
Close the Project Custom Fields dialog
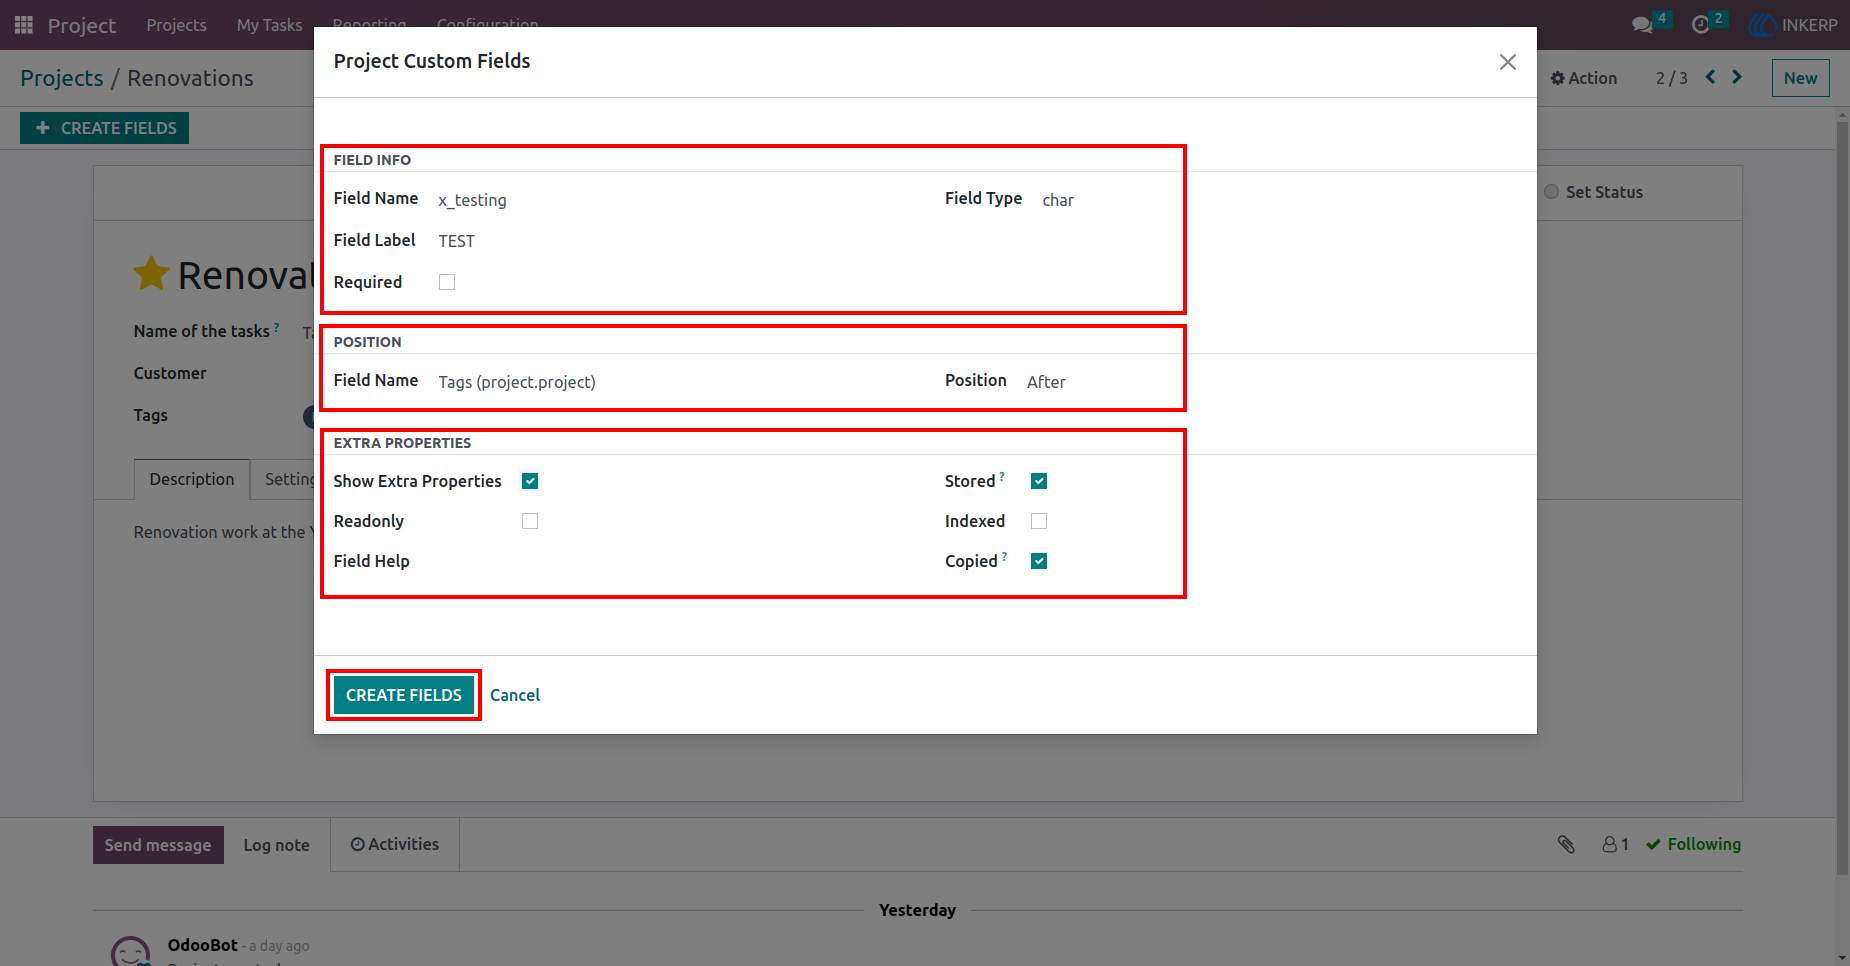1508,62
